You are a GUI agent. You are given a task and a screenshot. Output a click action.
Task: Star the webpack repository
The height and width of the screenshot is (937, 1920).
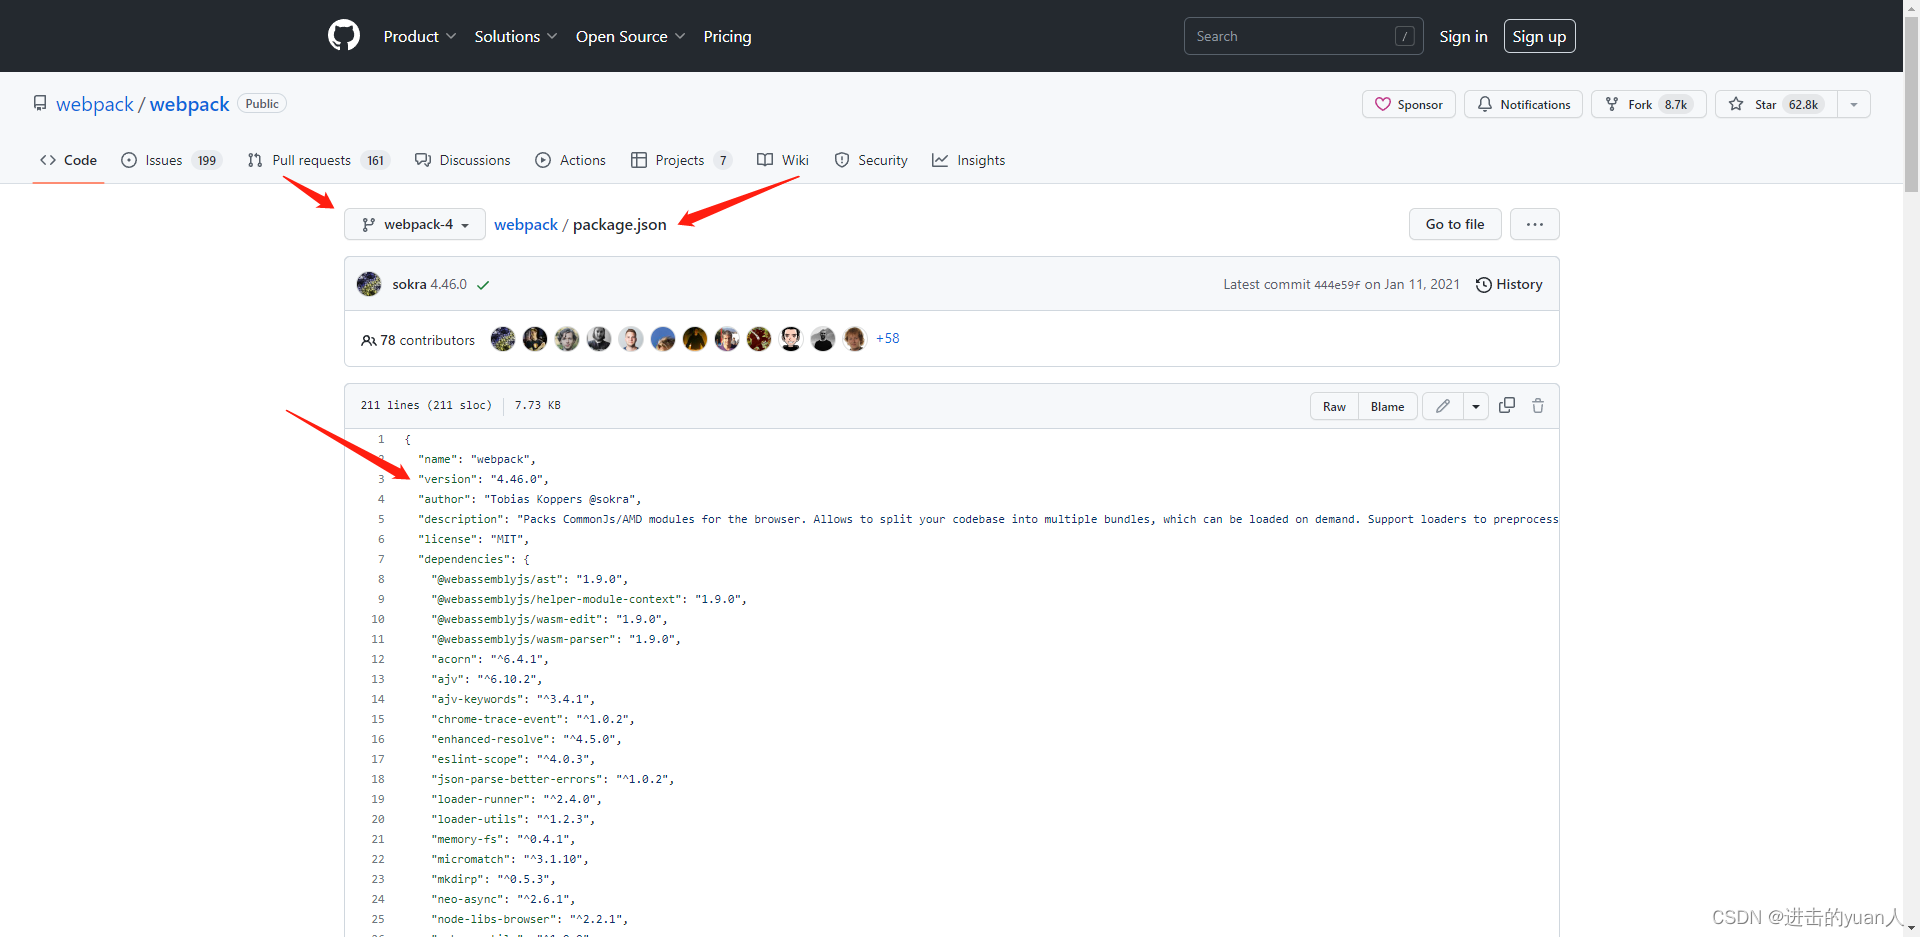(x=1776, y=104)
